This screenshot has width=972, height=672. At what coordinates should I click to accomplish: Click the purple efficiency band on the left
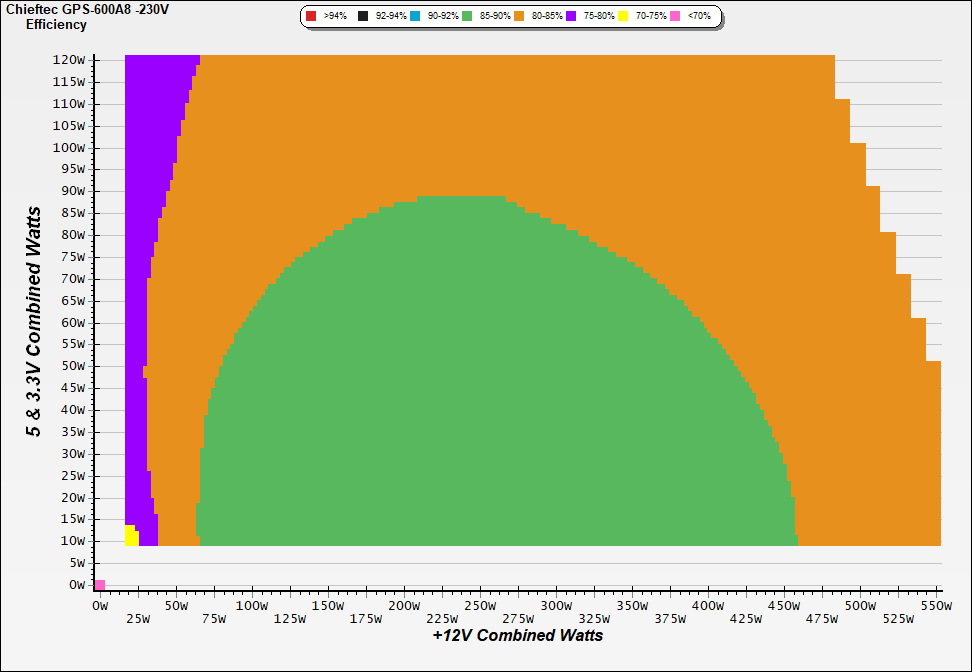[137, 300]
